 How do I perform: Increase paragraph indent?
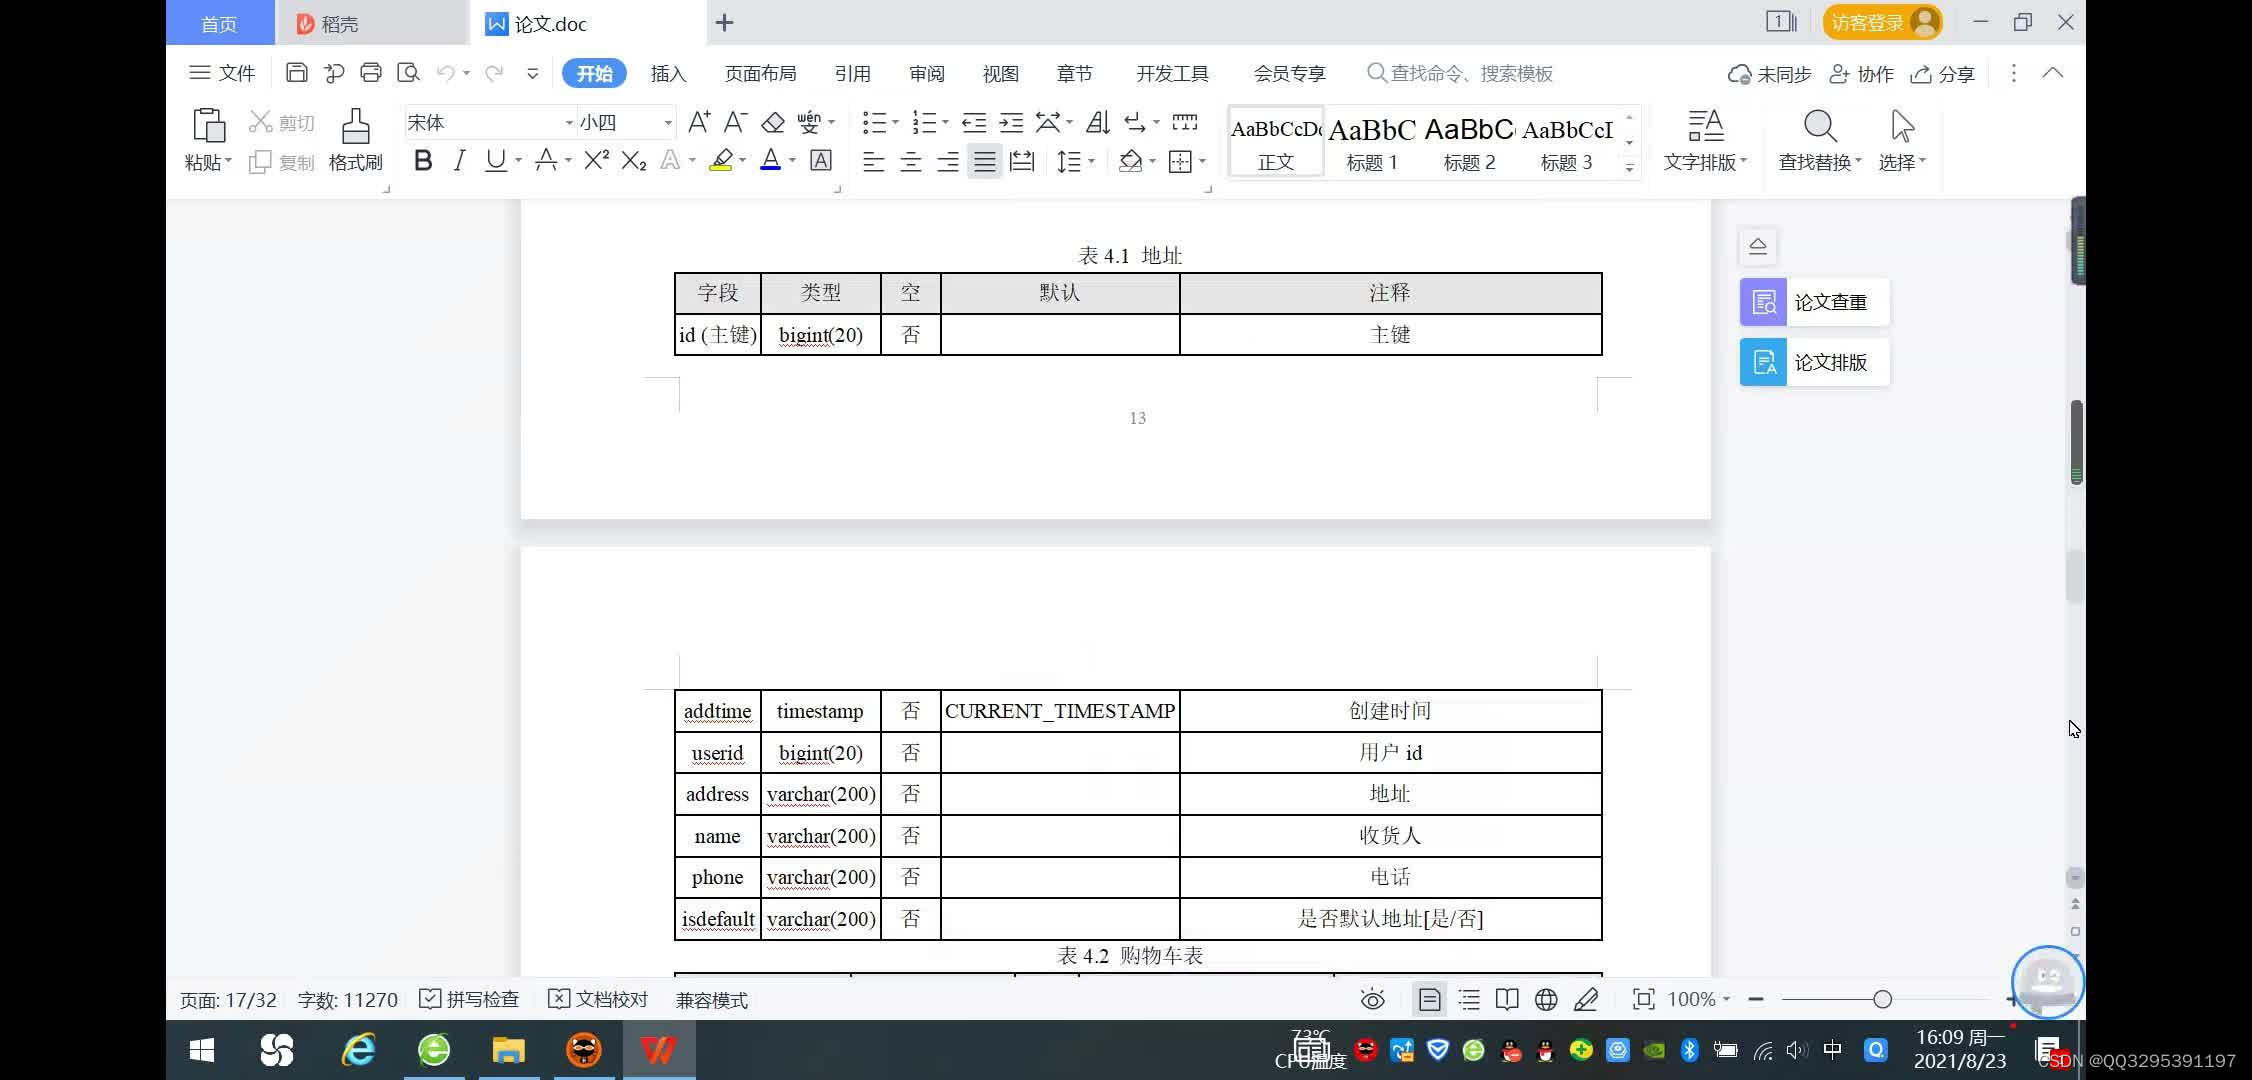pyautogui.click(x=1011, y=122)
